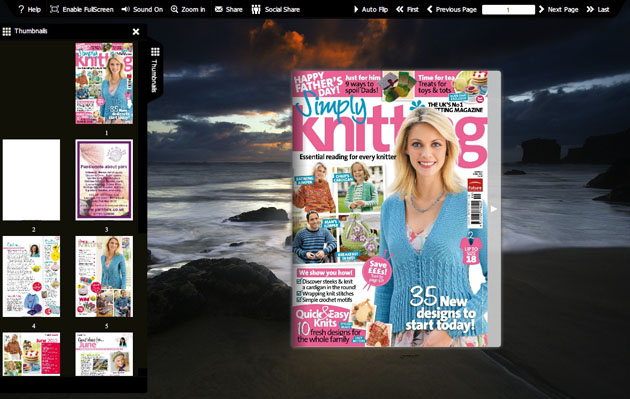Close the Thumbnails panel

pos(136,31)
